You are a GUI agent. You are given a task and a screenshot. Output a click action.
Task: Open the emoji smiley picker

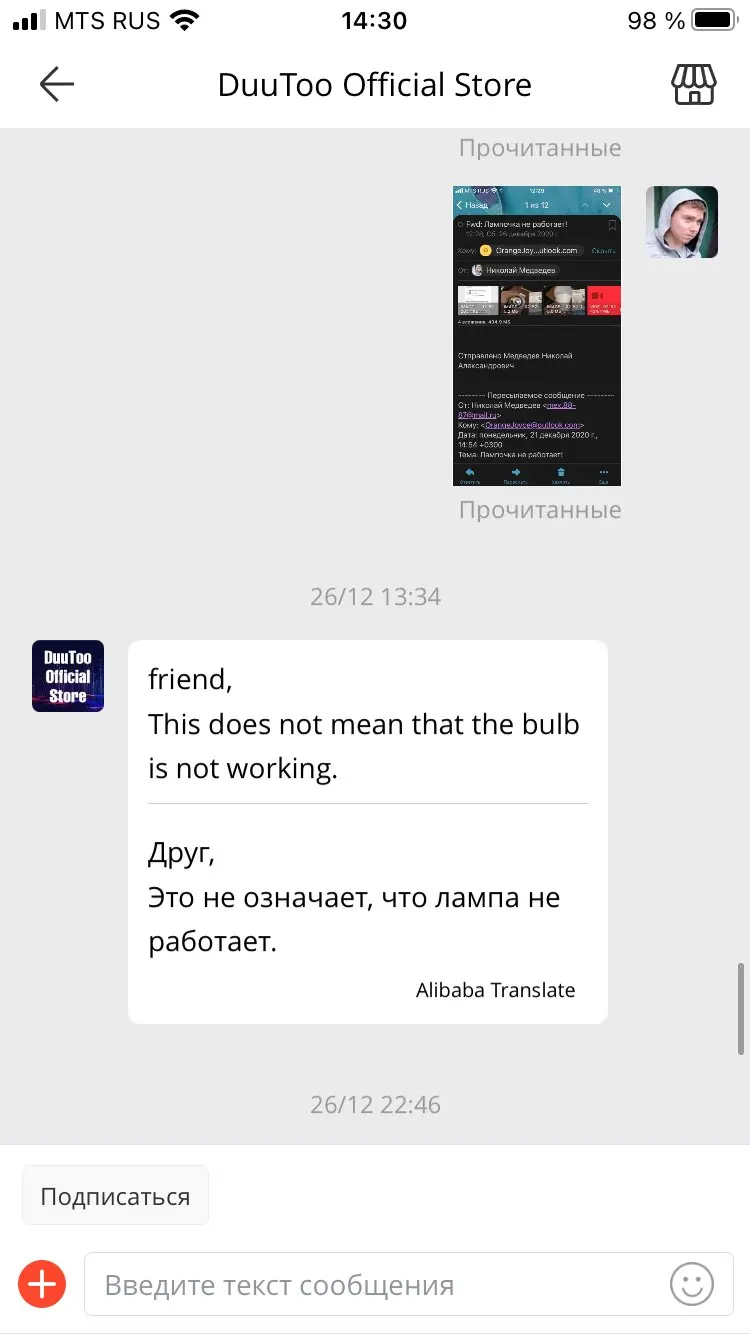pos(692,1284)
